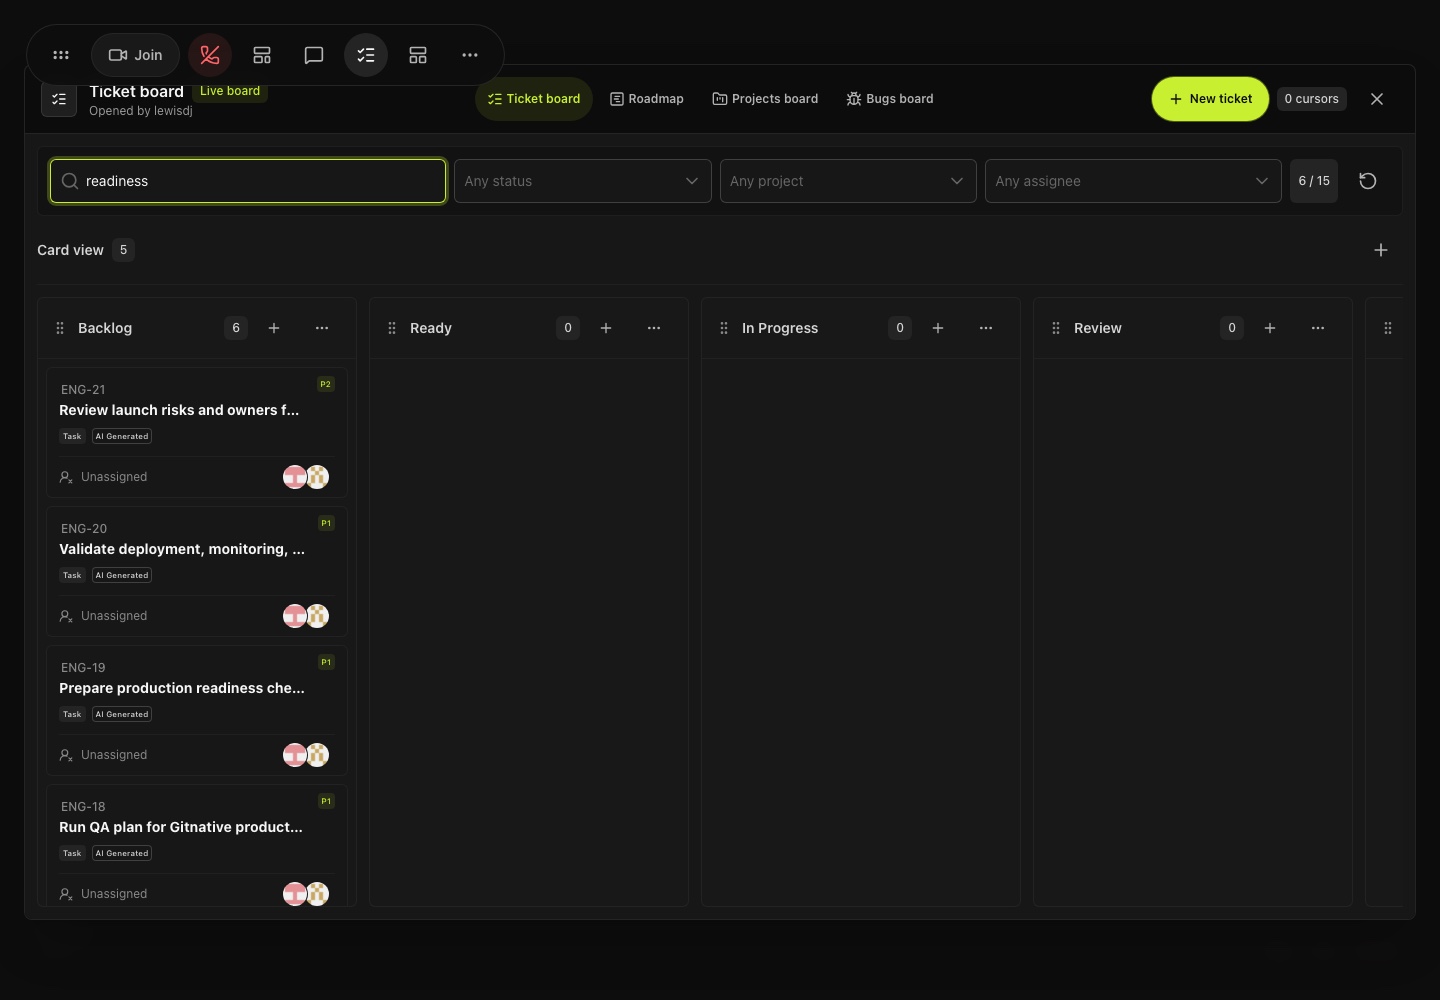Open the chat bubble icon in toolbar

tap(314, 55)
